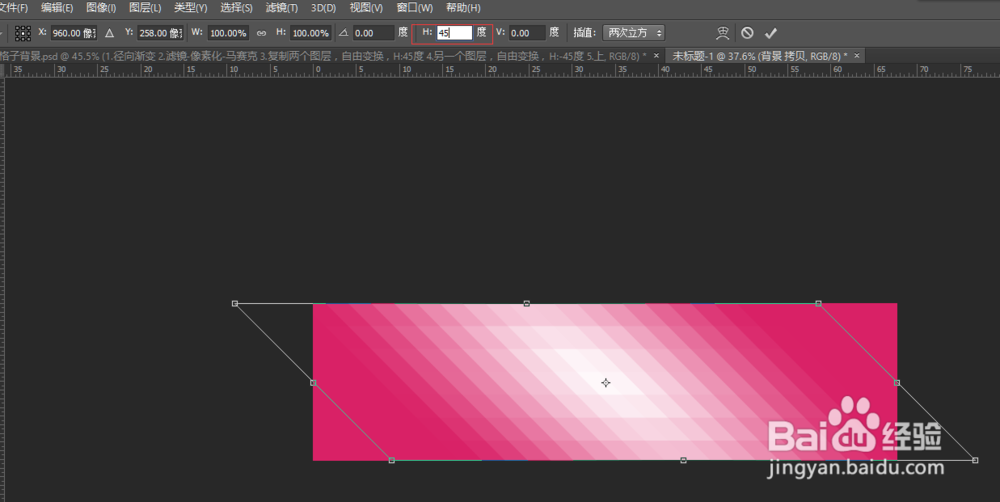Click the rotation angle icon
The image size is (1000, 502).
click(344, 33)
